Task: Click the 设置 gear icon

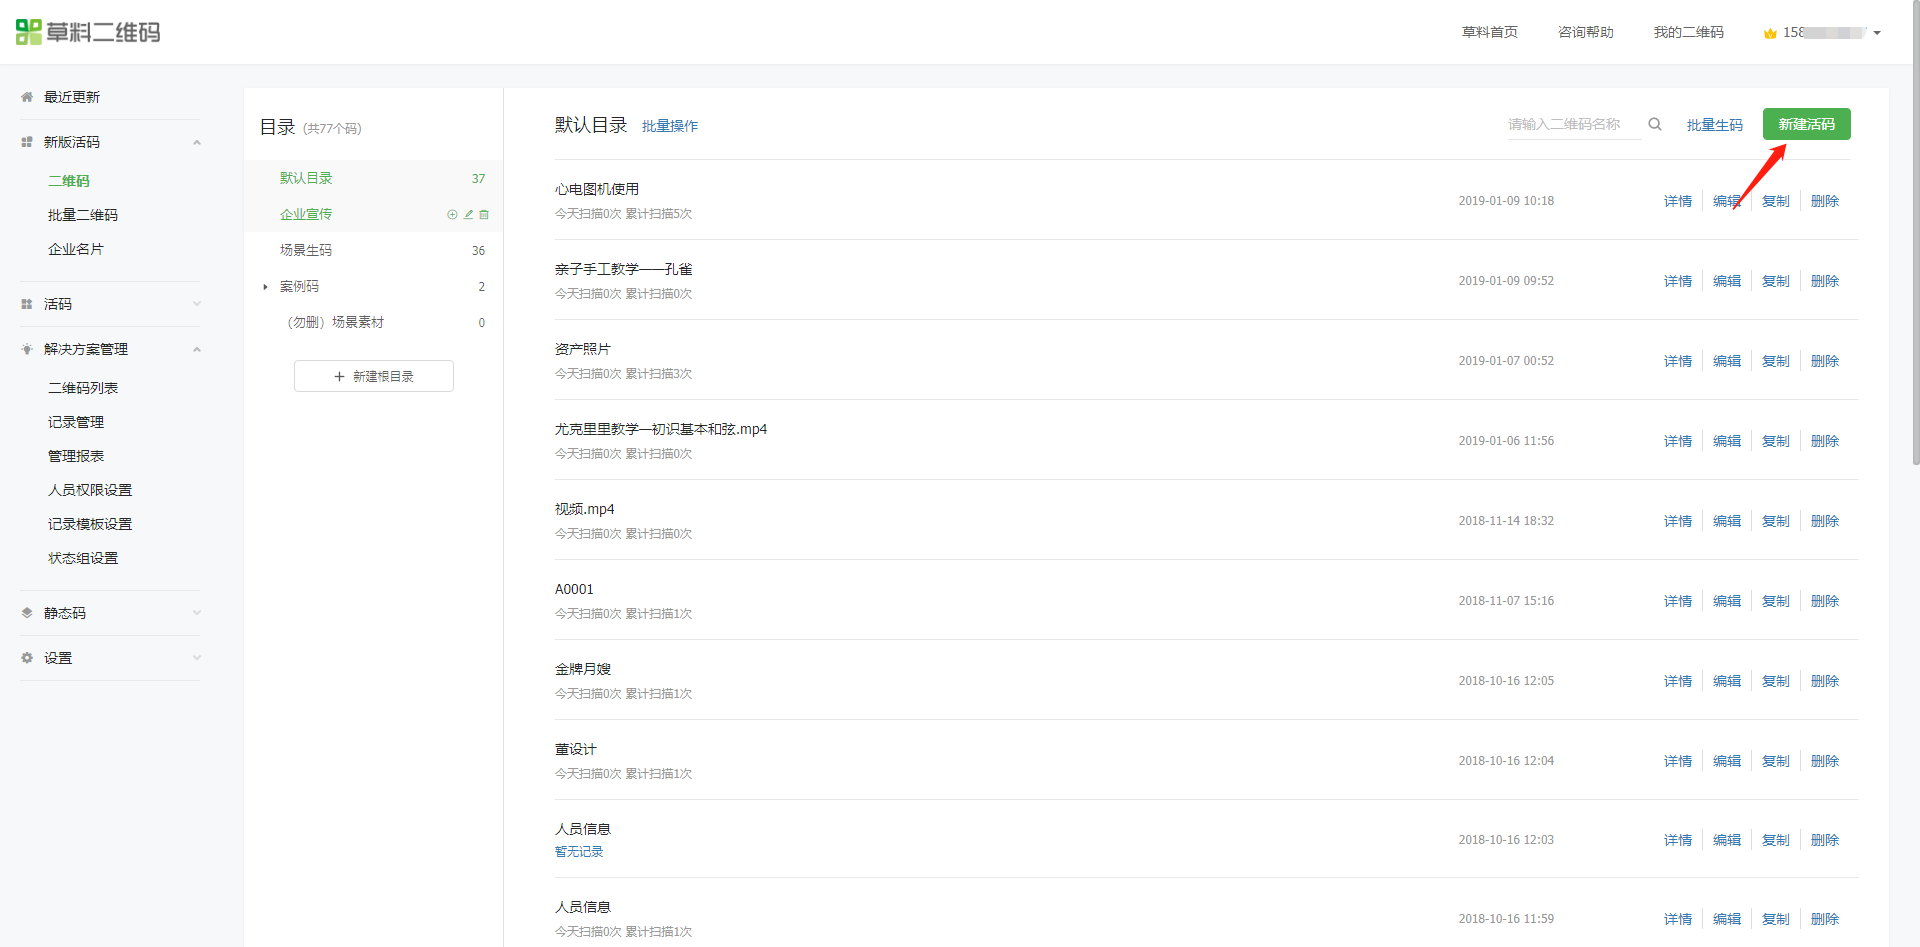Action: tap(27, 658)
